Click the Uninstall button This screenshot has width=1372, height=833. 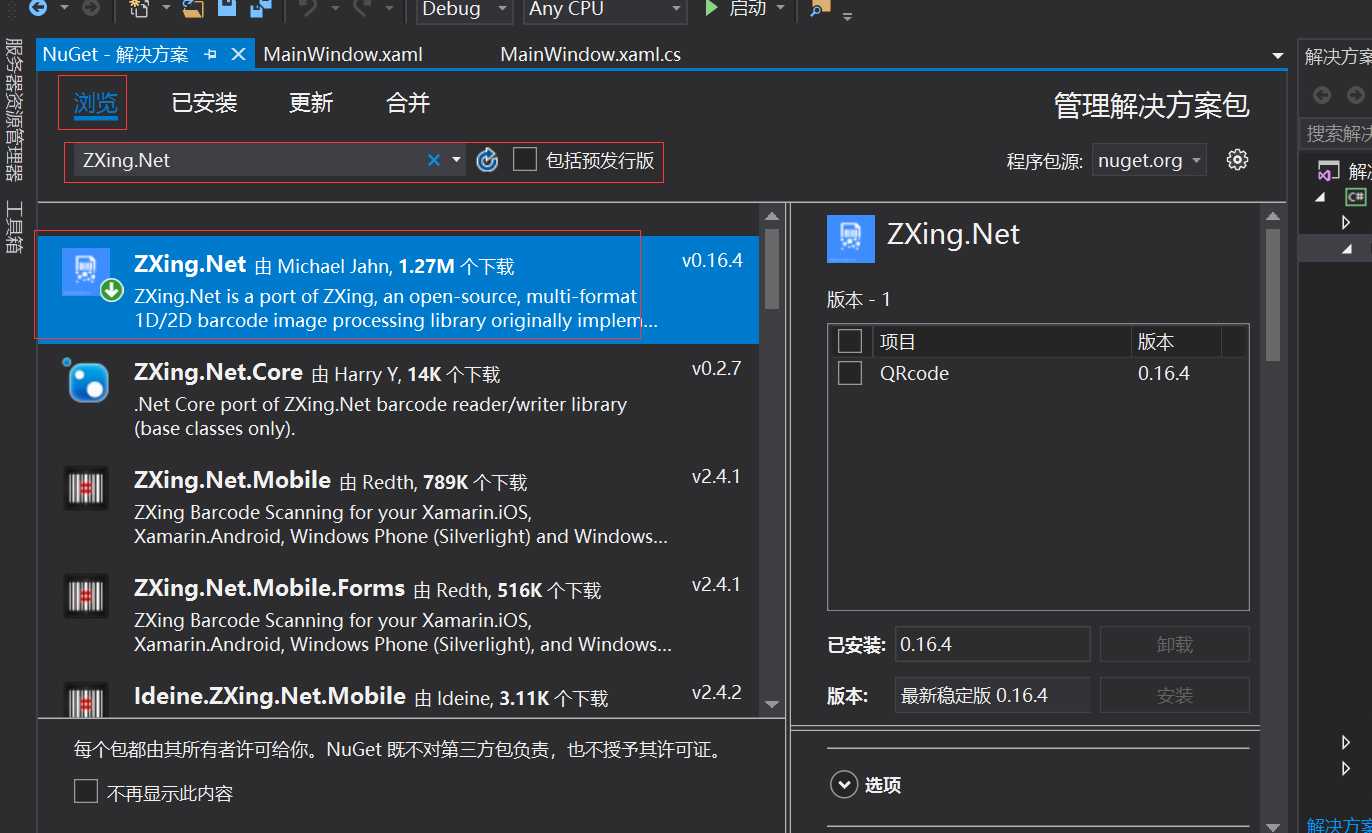click(x=1174, y=644)
